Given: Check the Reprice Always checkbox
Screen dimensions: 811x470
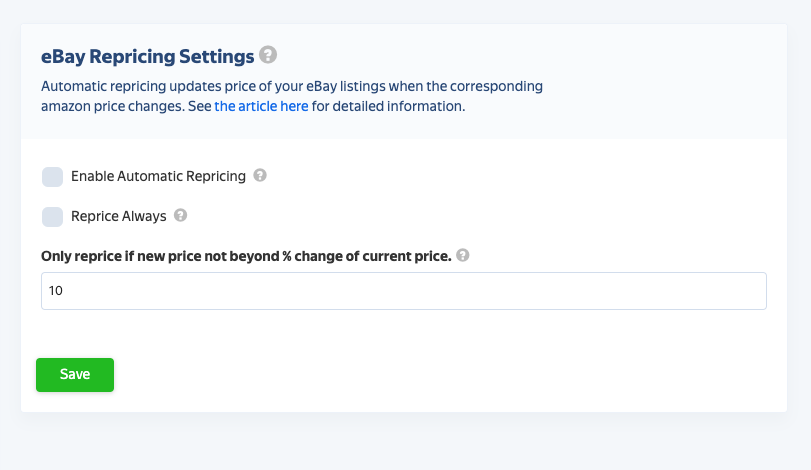Looking at the screenshot, I should (52, 217).
